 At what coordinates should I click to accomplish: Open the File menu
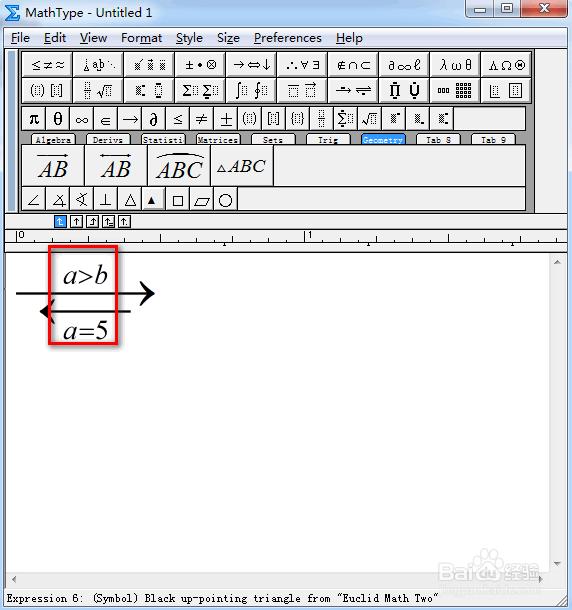pos(20,38)
